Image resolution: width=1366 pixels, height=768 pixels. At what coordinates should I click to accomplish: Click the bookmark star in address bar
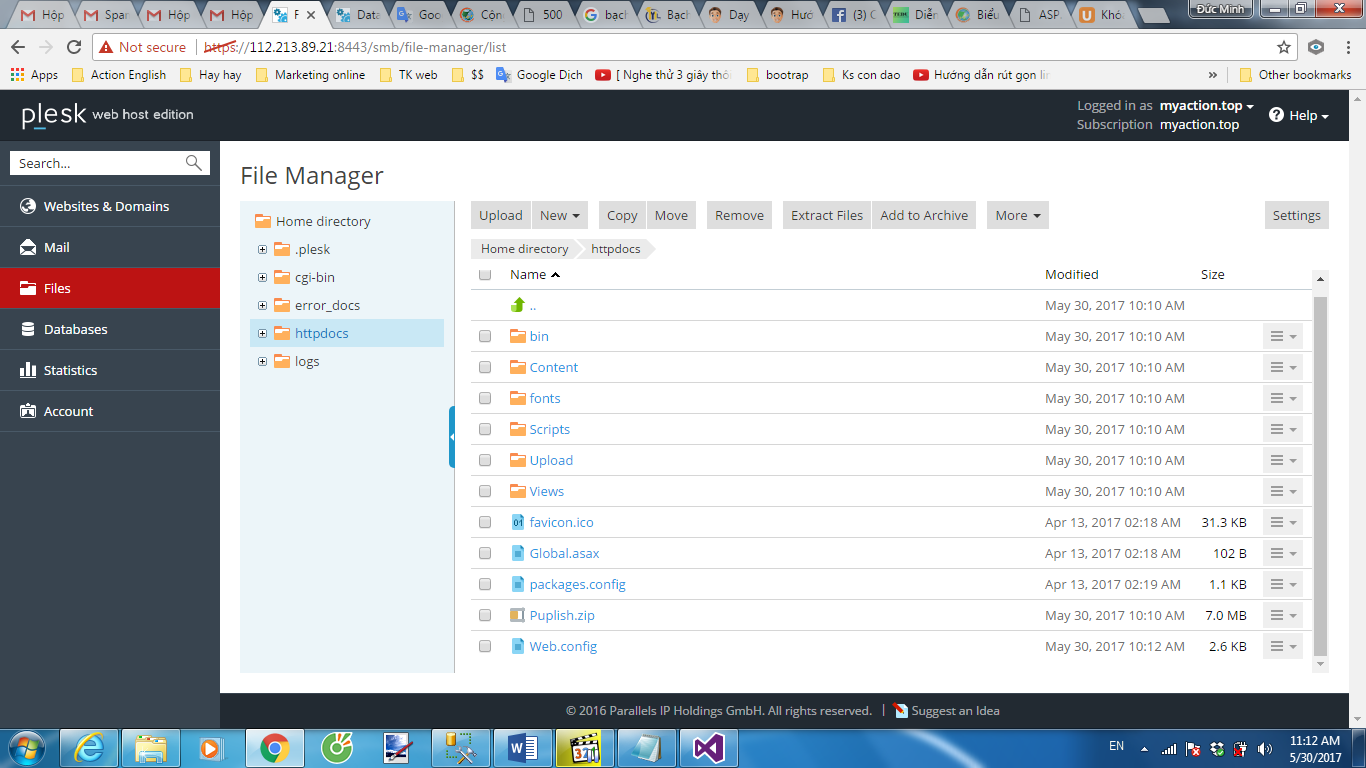click(x=1284, y=47)
